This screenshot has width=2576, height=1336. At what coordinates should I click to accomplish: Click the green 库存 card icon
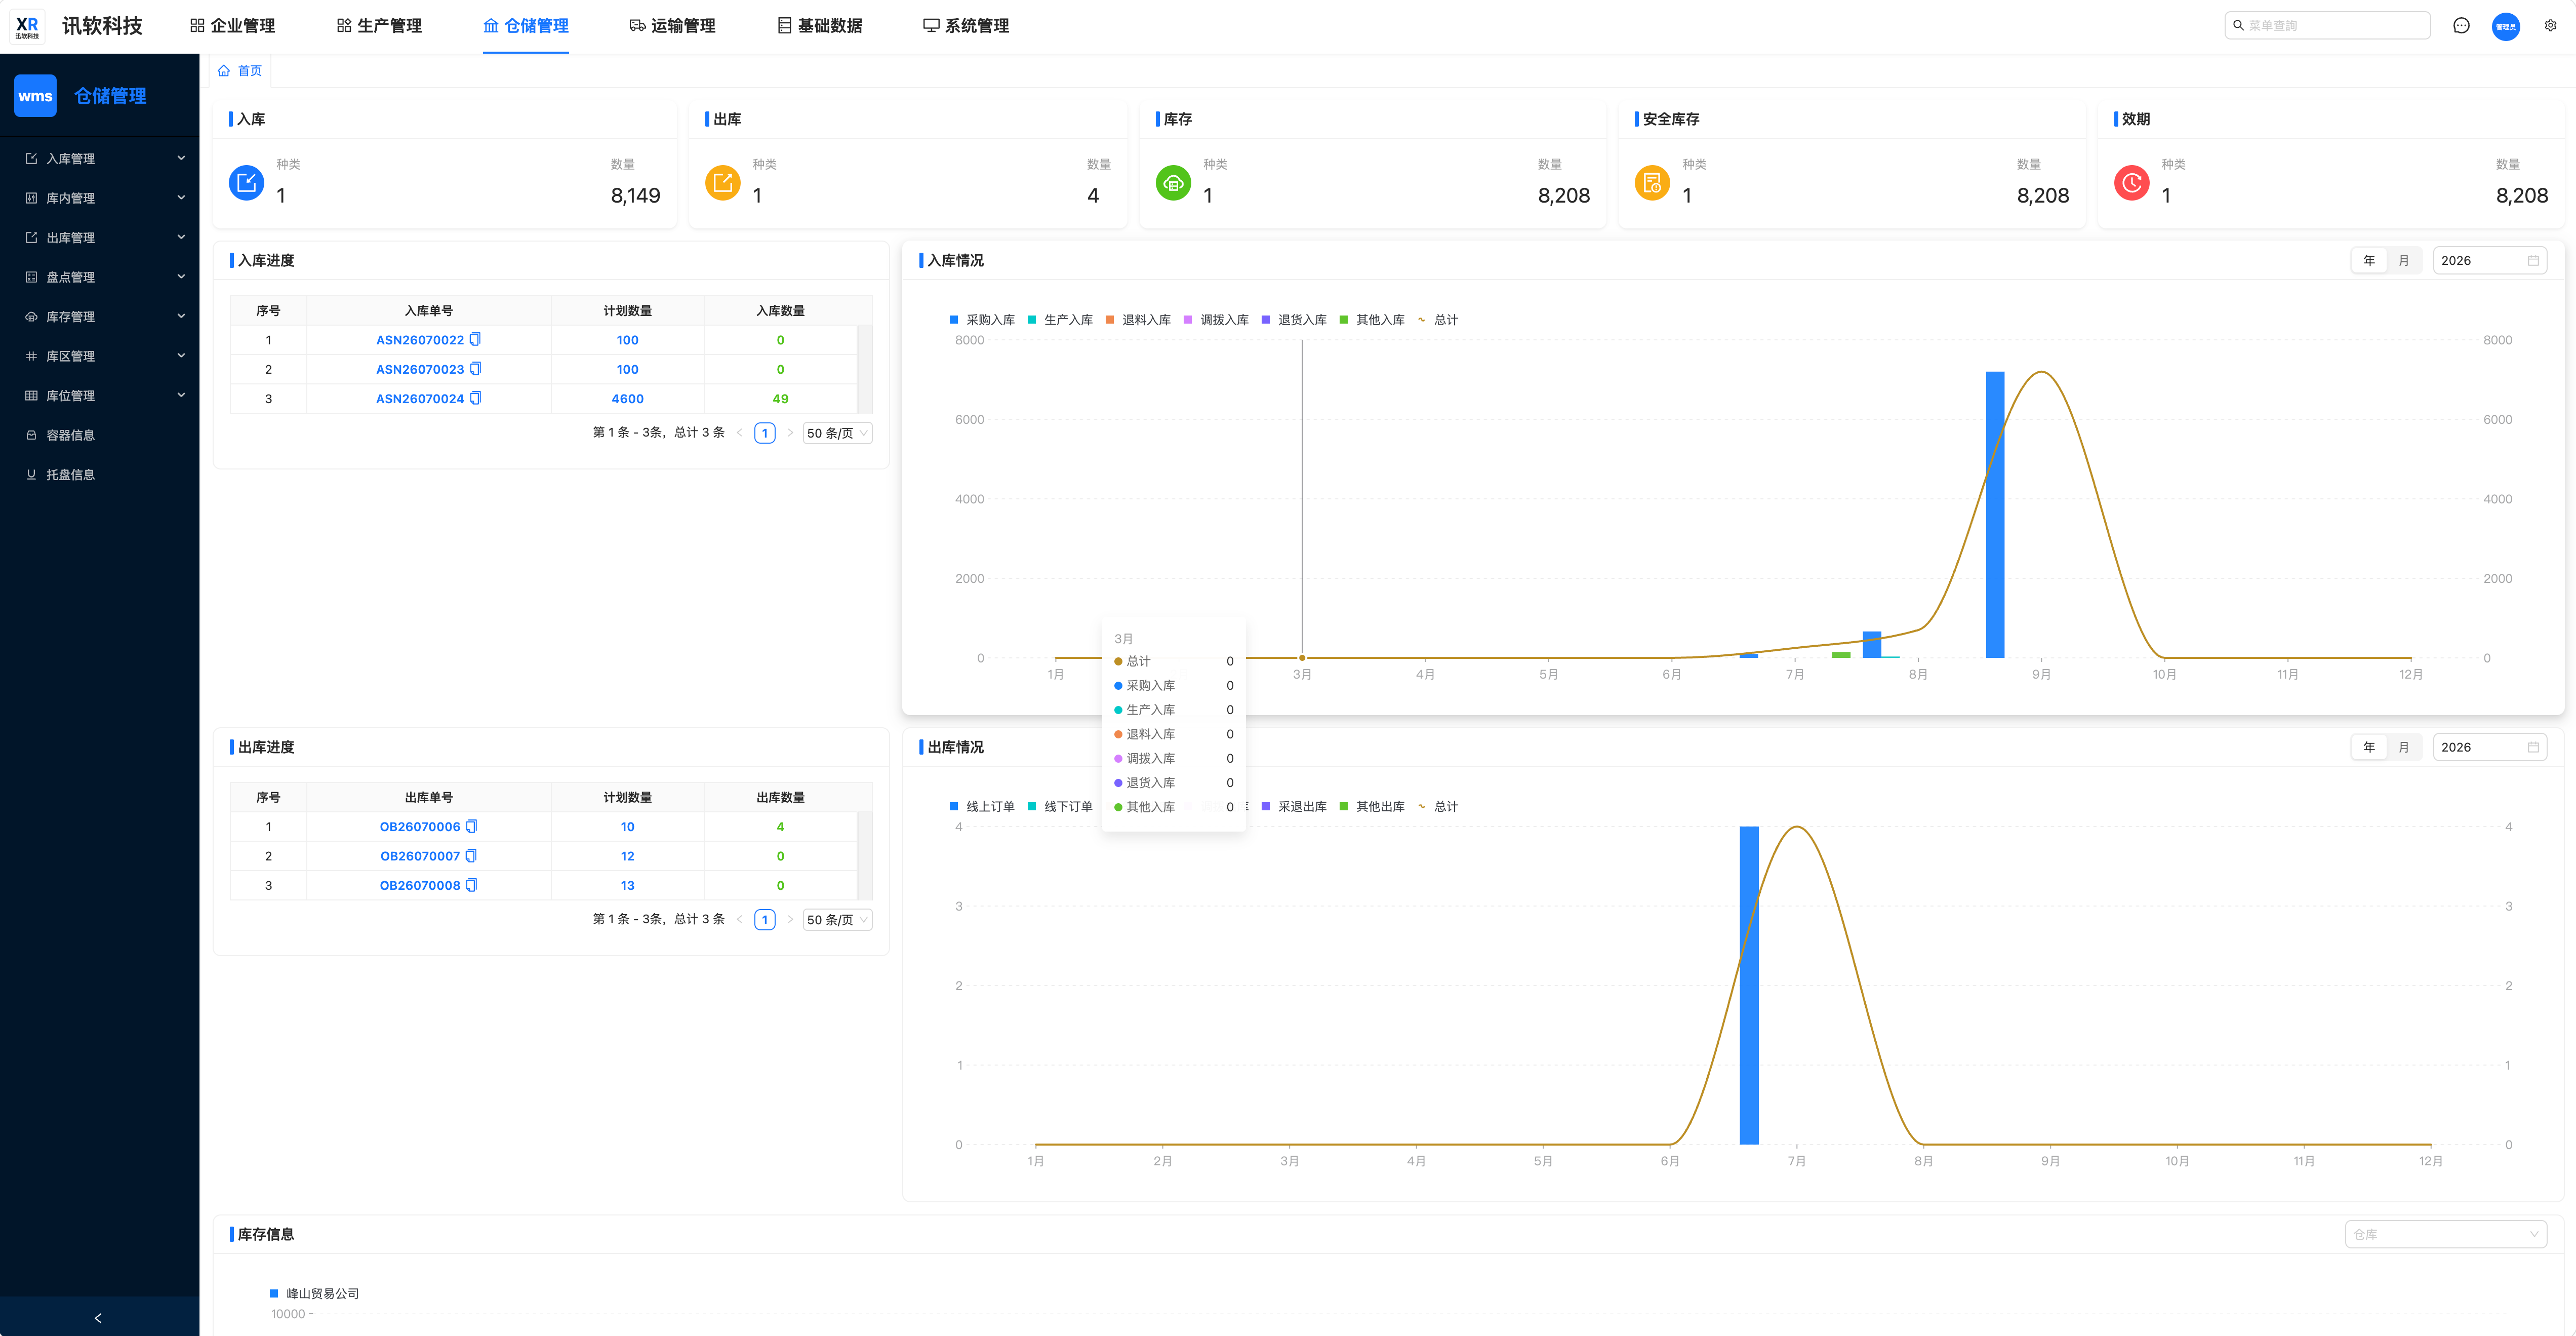click(1173, 183)
